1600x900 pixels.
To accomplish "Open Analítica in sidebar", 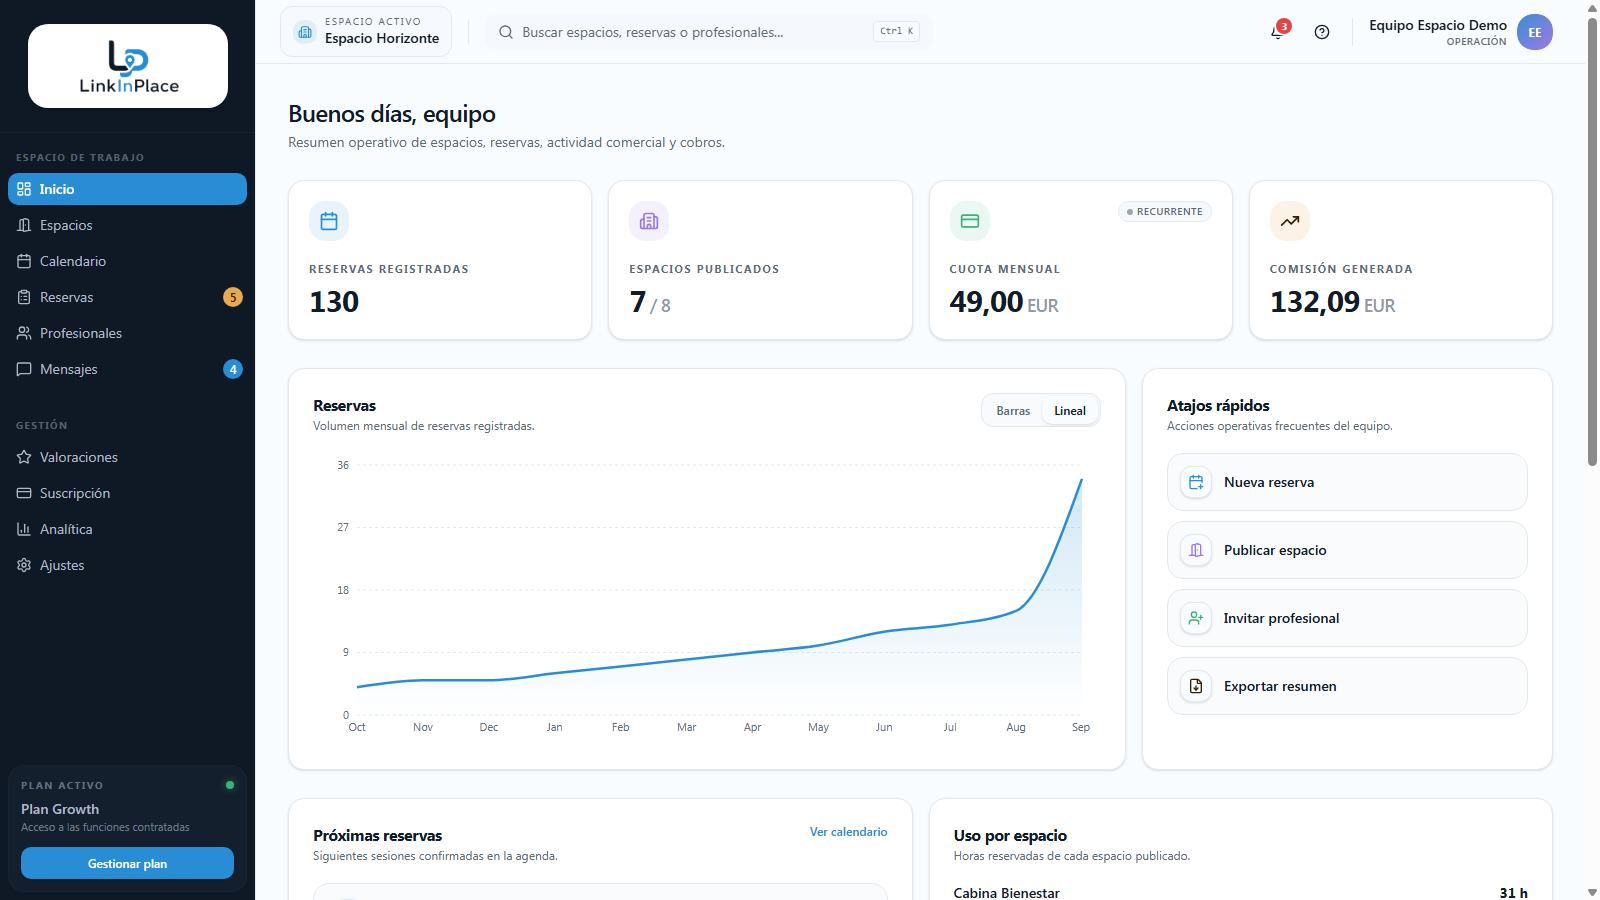I will pos(127,529).
